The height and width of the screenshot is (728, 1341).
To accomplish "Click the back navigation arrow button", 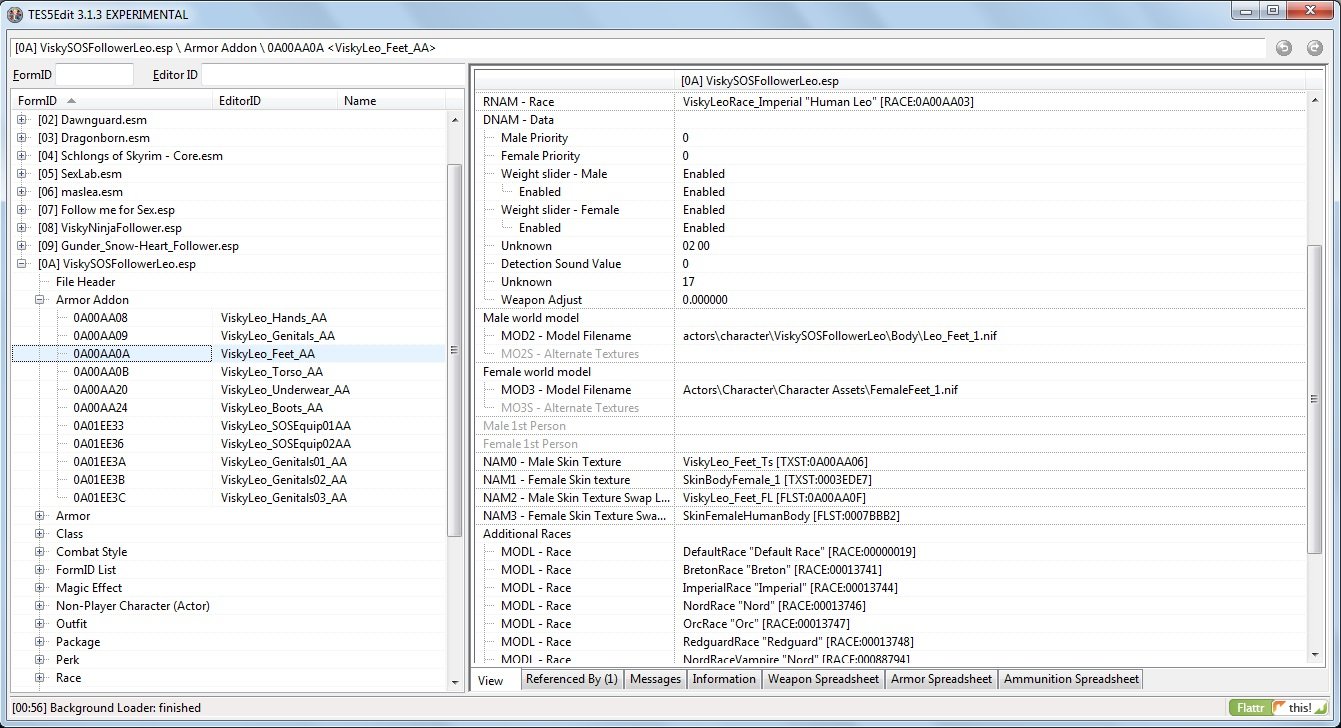I will pyautogui.click(x=1285, y=48).
